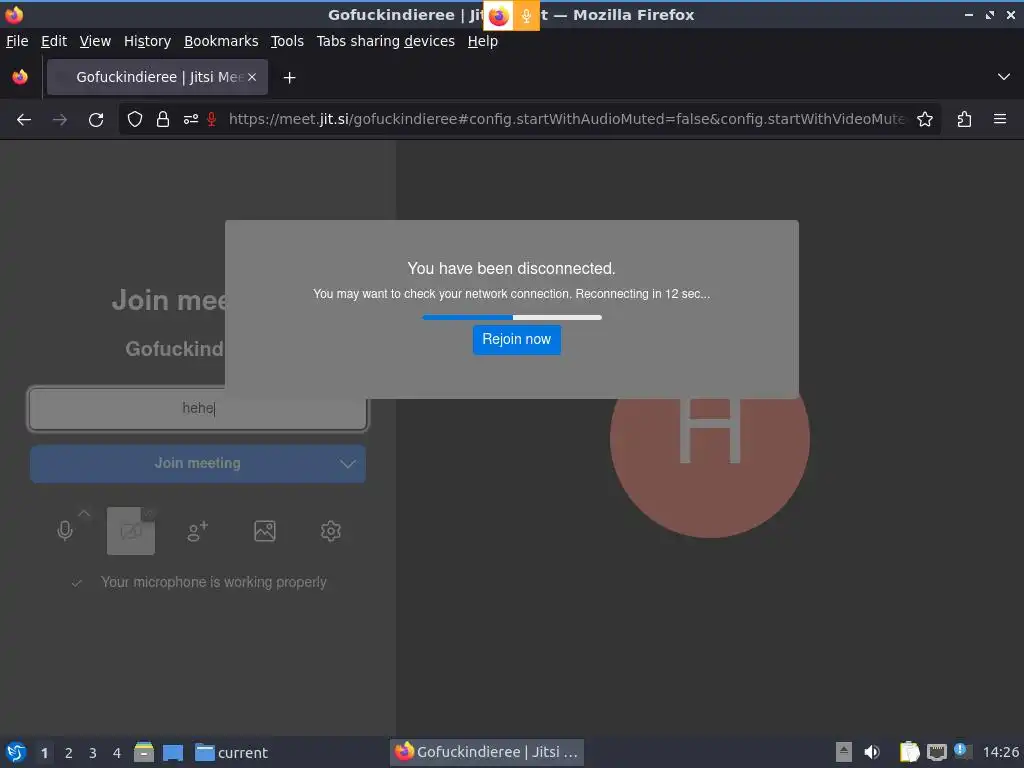Expand the list all tabs chevron
This screenshot has height=768, width=1024.
click(1004, 77)
